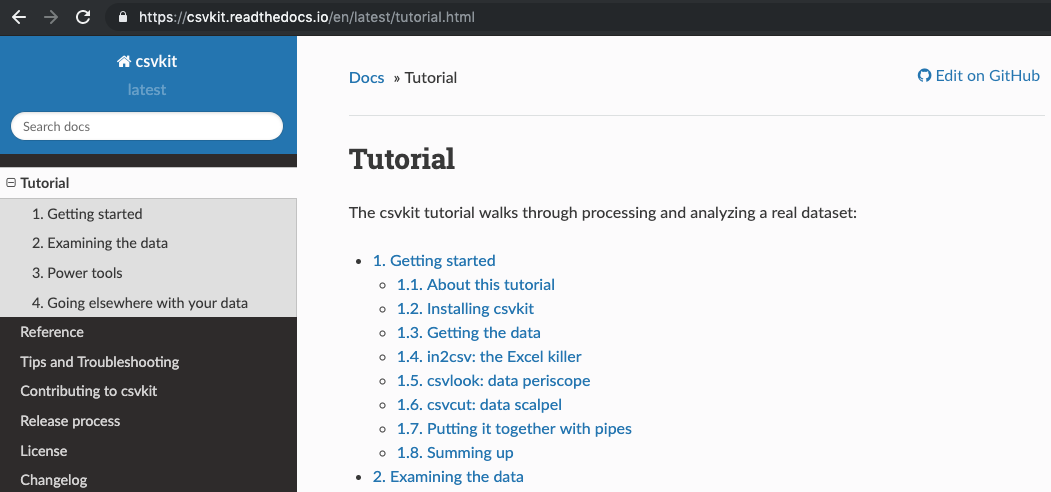The image size is (1051, 492).
Task: Open '1.2. Installing csvkit'
Action: click(465, 309)
